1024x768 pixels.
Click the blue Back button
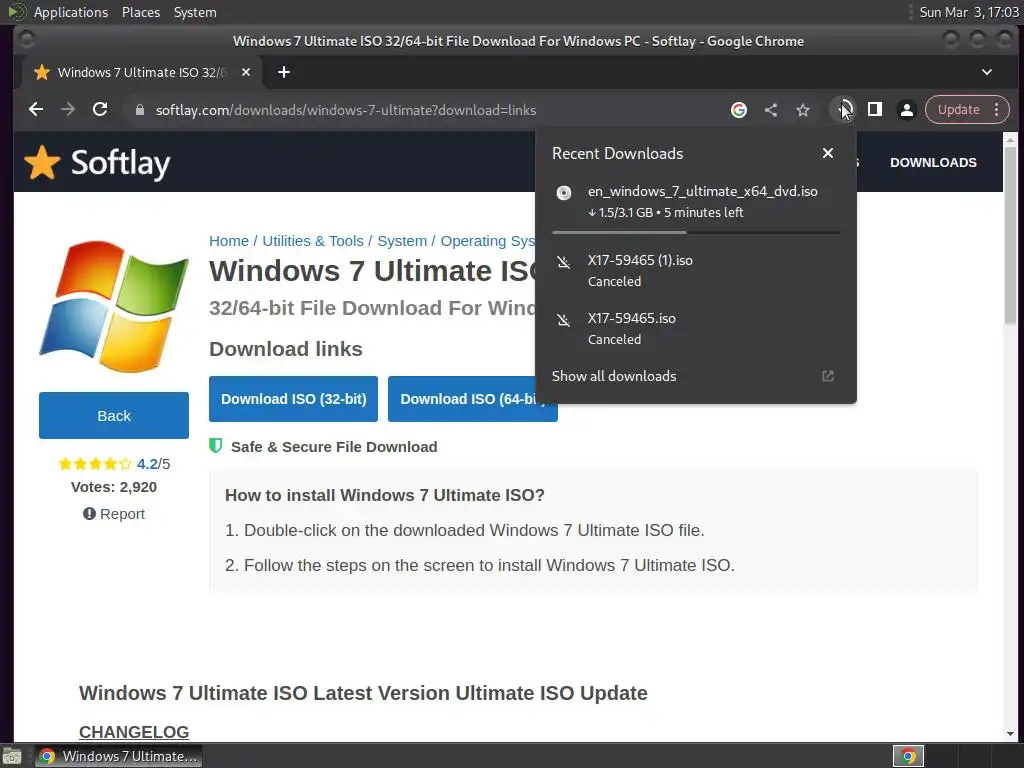[x=114, y=415]
